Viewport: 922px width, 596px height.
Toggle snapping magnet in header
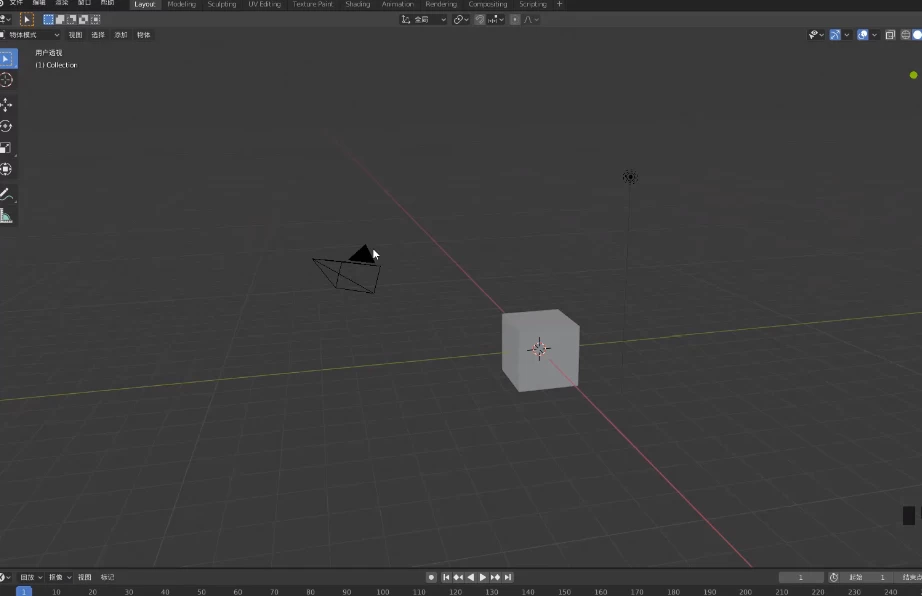[480, 19]
